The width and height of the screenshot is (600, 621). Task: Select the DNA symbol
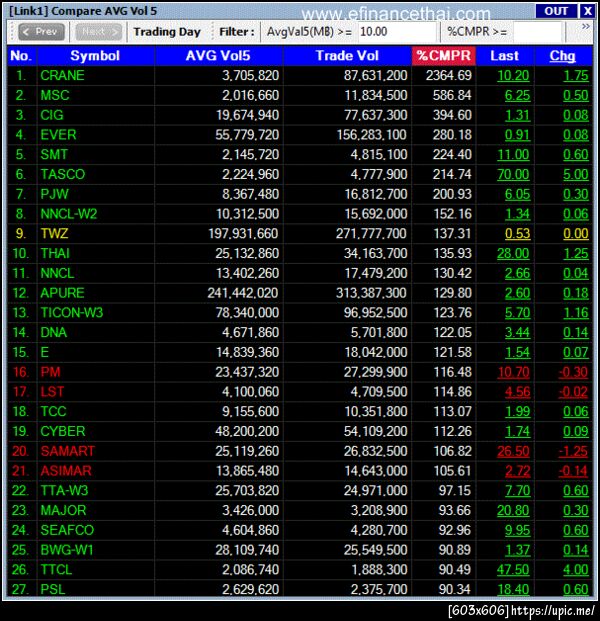click(53, 332)
